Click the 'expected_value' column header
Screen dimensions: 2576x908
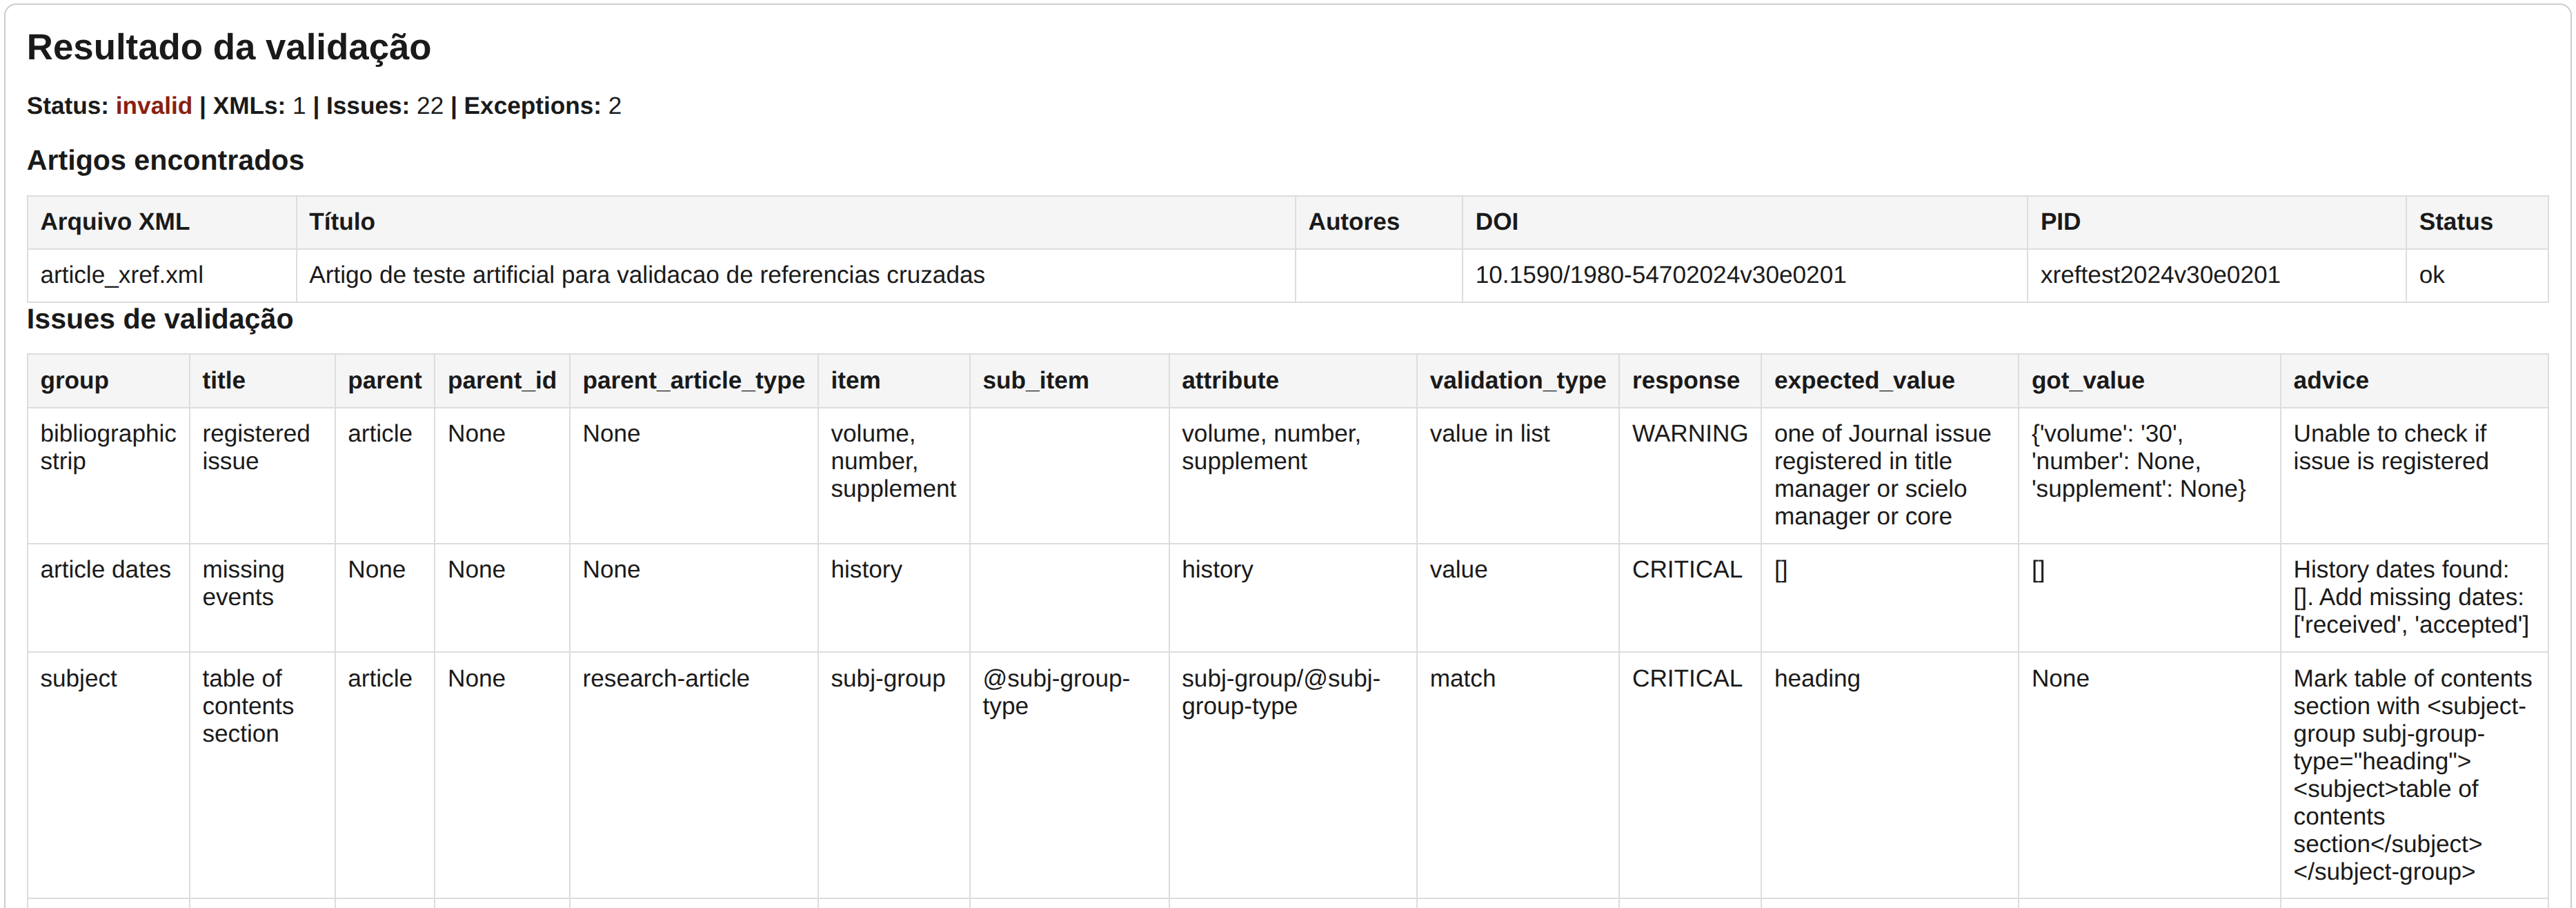1889,380
